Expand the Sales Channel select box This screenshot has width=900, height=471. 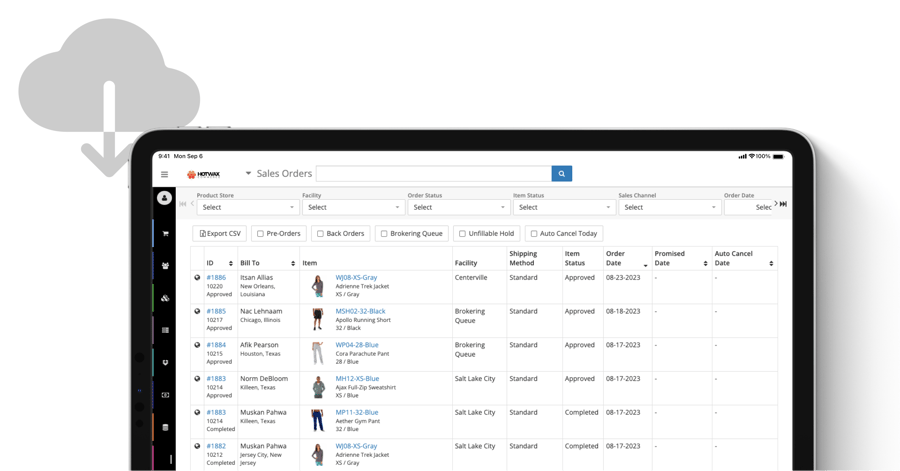(x=669, y=207)
